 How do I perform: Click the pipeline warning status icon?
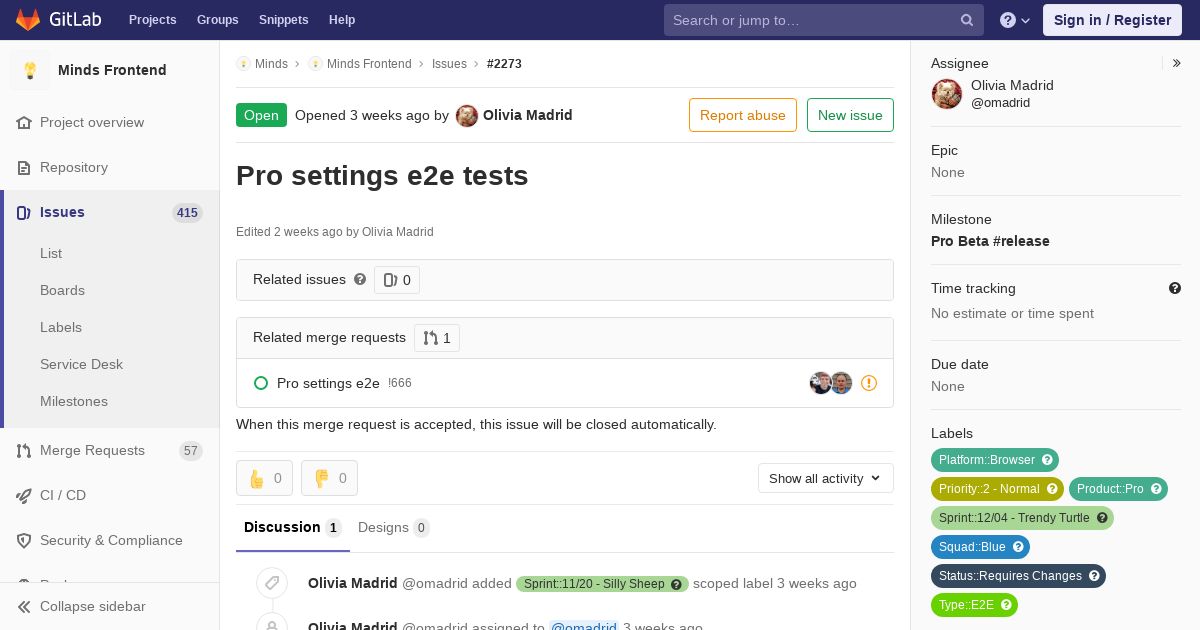869,383
